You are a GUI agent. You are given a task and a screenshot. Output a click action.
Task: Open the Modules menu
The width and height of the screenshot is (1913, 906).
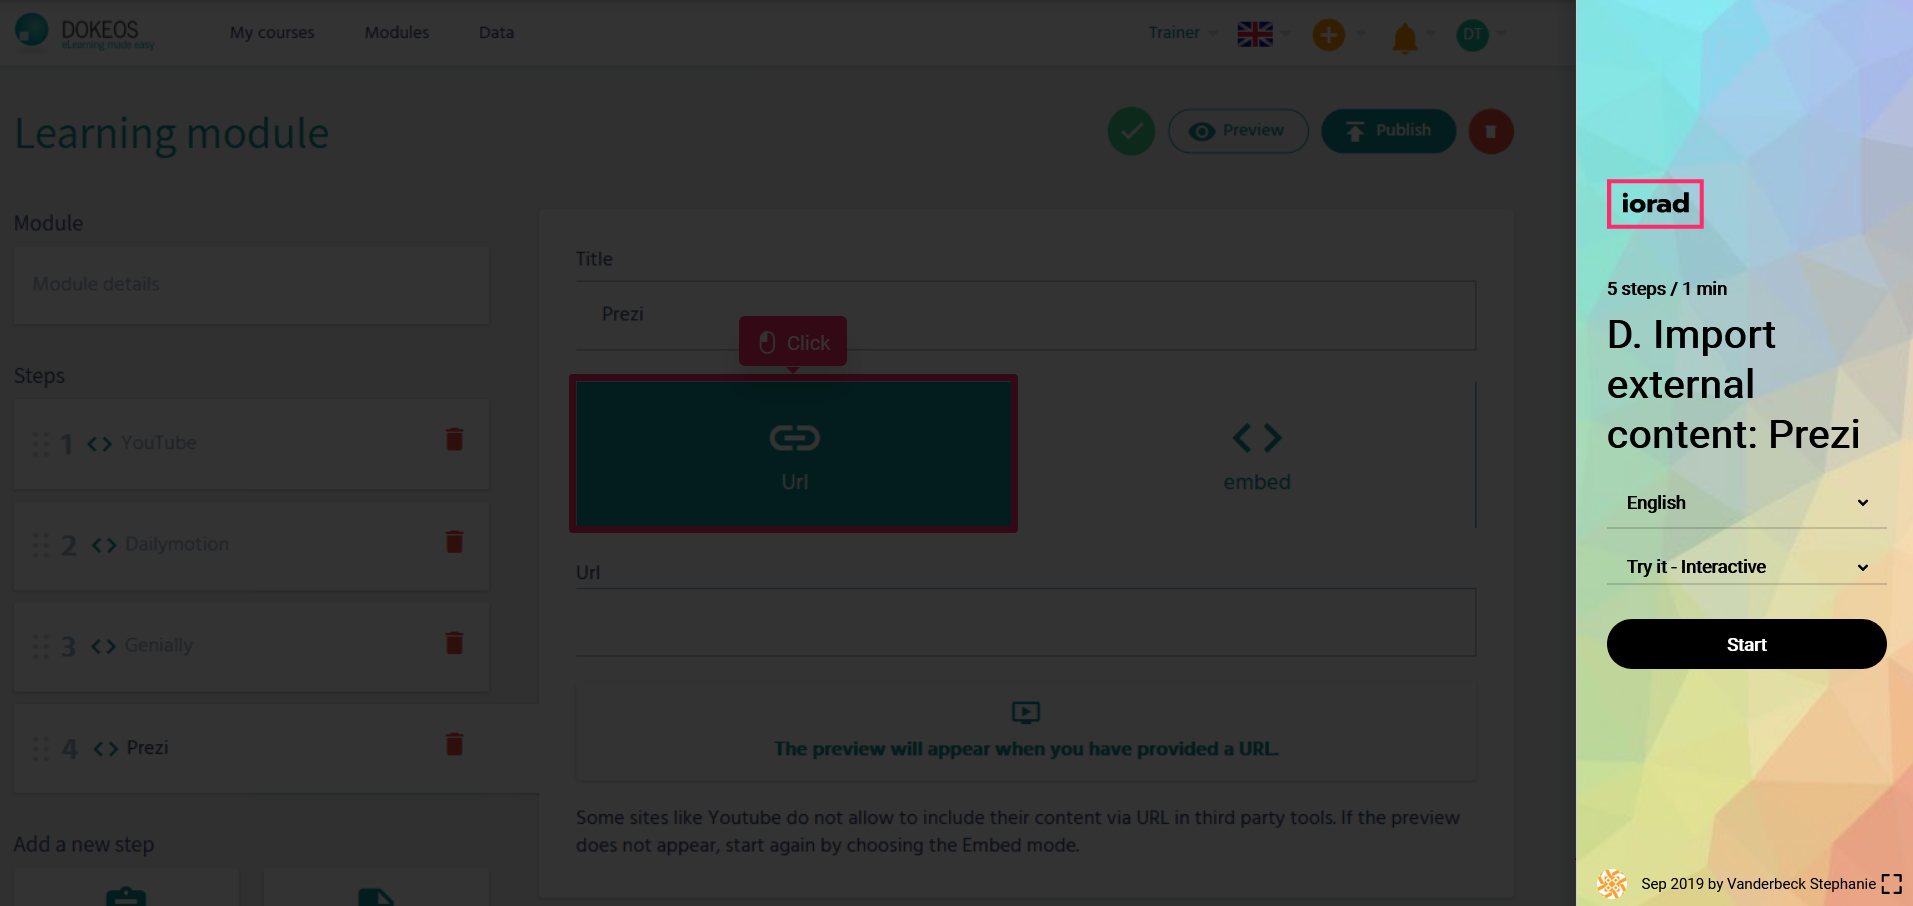click(x=396, y=33)
